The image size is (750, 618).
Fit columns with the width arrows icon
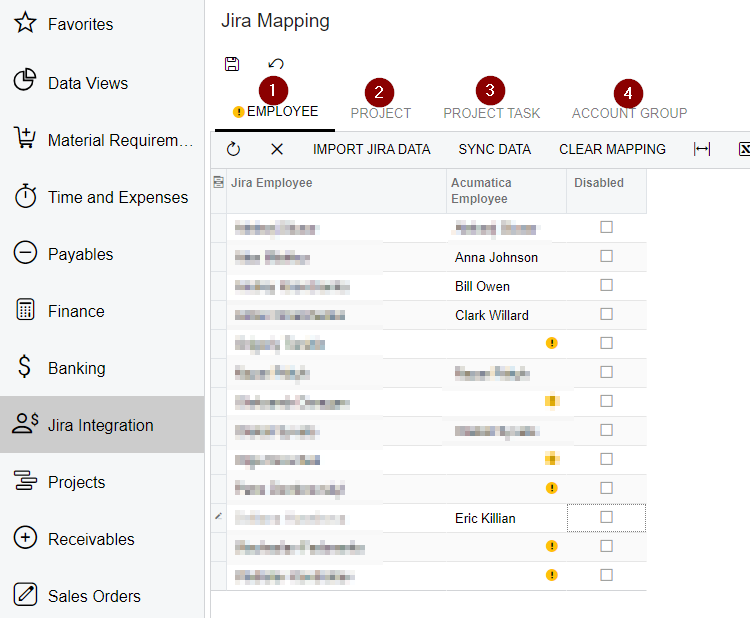pyautogui.click(x=702, y=149)
